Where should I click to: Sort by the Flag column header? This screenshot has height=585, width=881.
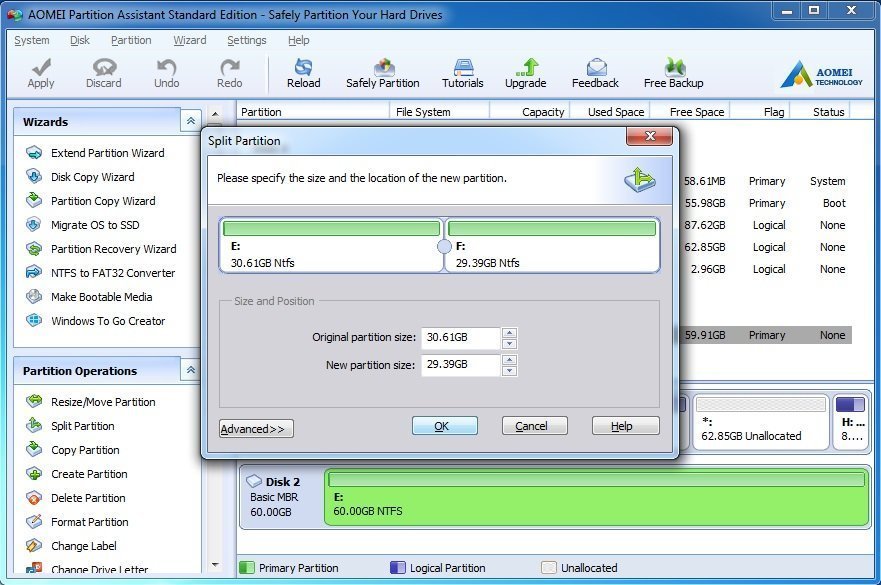click(761, 112)
